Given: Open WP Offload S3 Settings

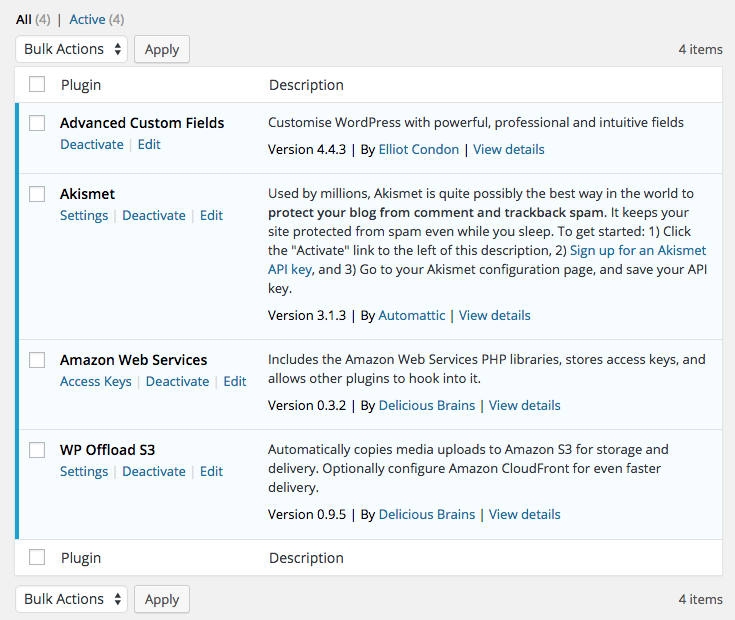Looking at the screenshot, I should pos(84,471).
